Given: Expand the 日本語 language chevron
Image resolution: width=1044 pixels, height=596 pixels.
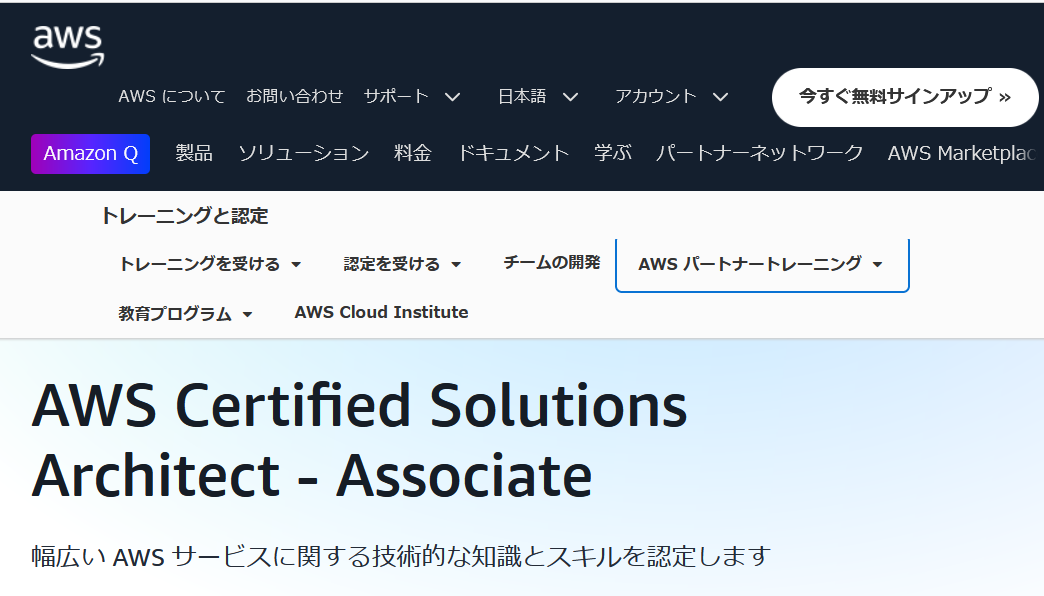Looking at the screenshot, I should point(570,97).
